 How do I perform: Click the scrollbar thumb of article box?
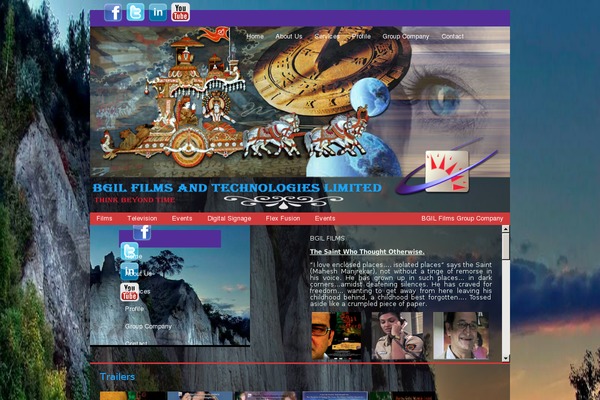click(x=505, y=246)
